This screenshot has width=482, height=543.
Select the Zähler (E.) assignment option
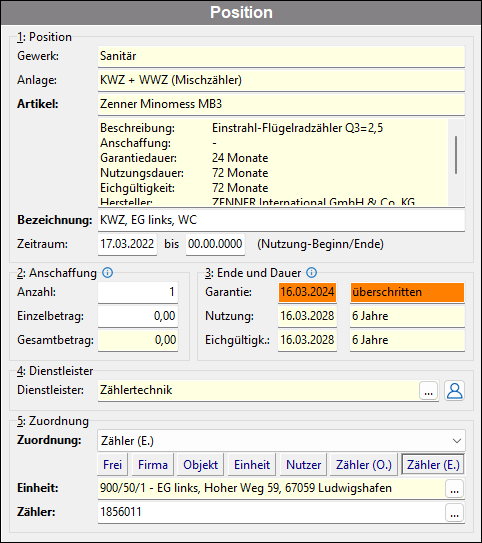(x=433, y=464)
